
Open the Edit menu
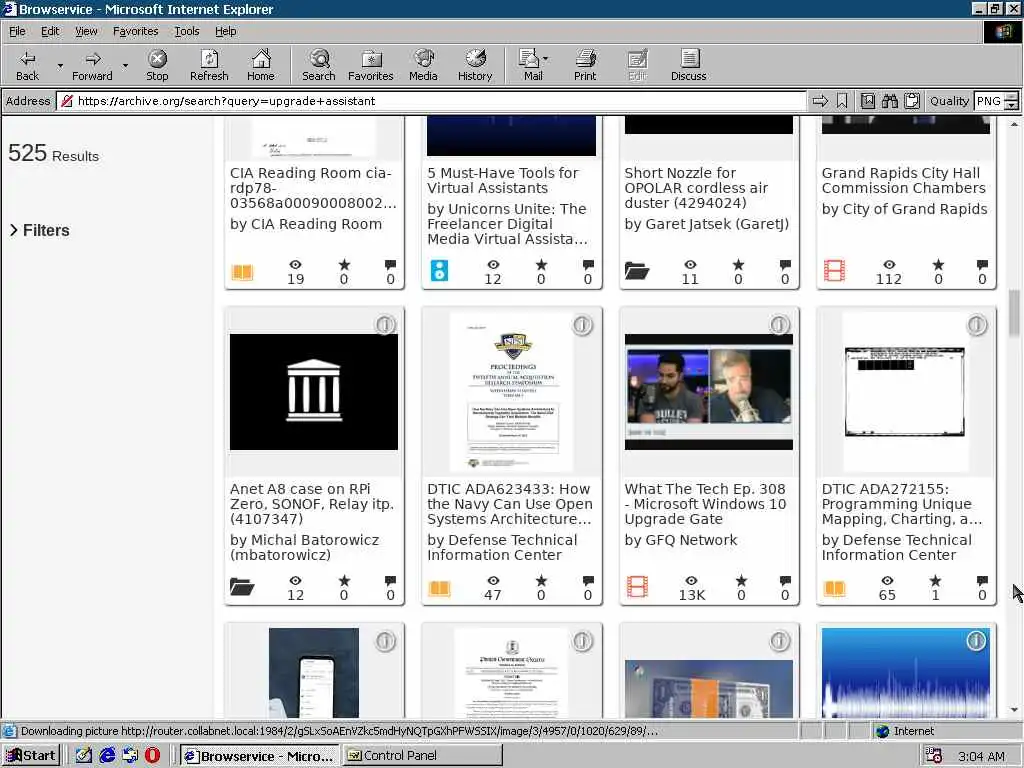click(50, 31)
